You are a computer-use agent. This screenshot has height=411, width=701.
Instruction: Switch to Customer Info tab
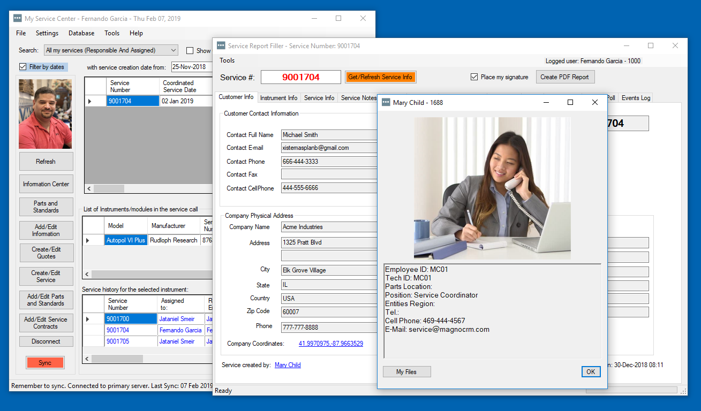pyautogui.click(x=236, y=97)
